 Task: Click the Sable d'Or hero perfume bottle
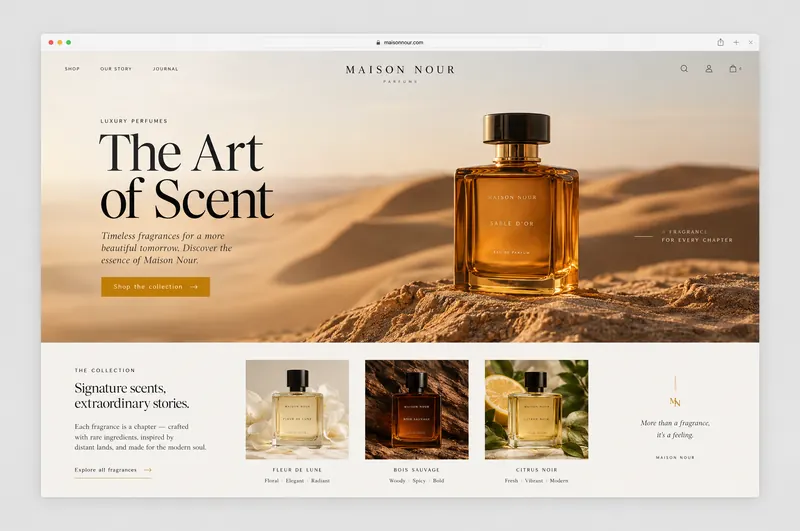click(x=516, y=204)
